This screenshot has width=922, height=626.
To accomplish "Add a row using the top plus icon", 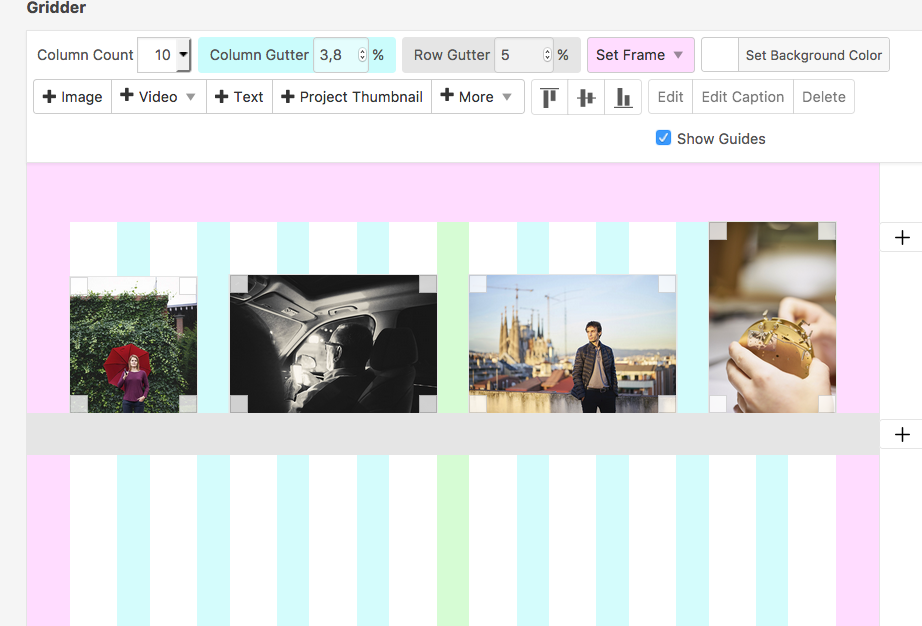I will click(x=902, y=237).
